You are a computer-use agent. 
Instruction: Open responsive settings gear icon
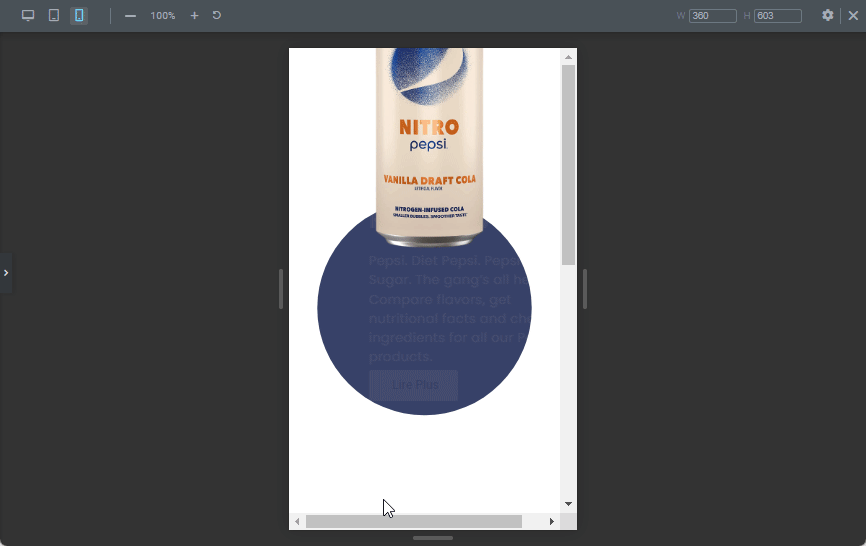[x=827, y=15]
